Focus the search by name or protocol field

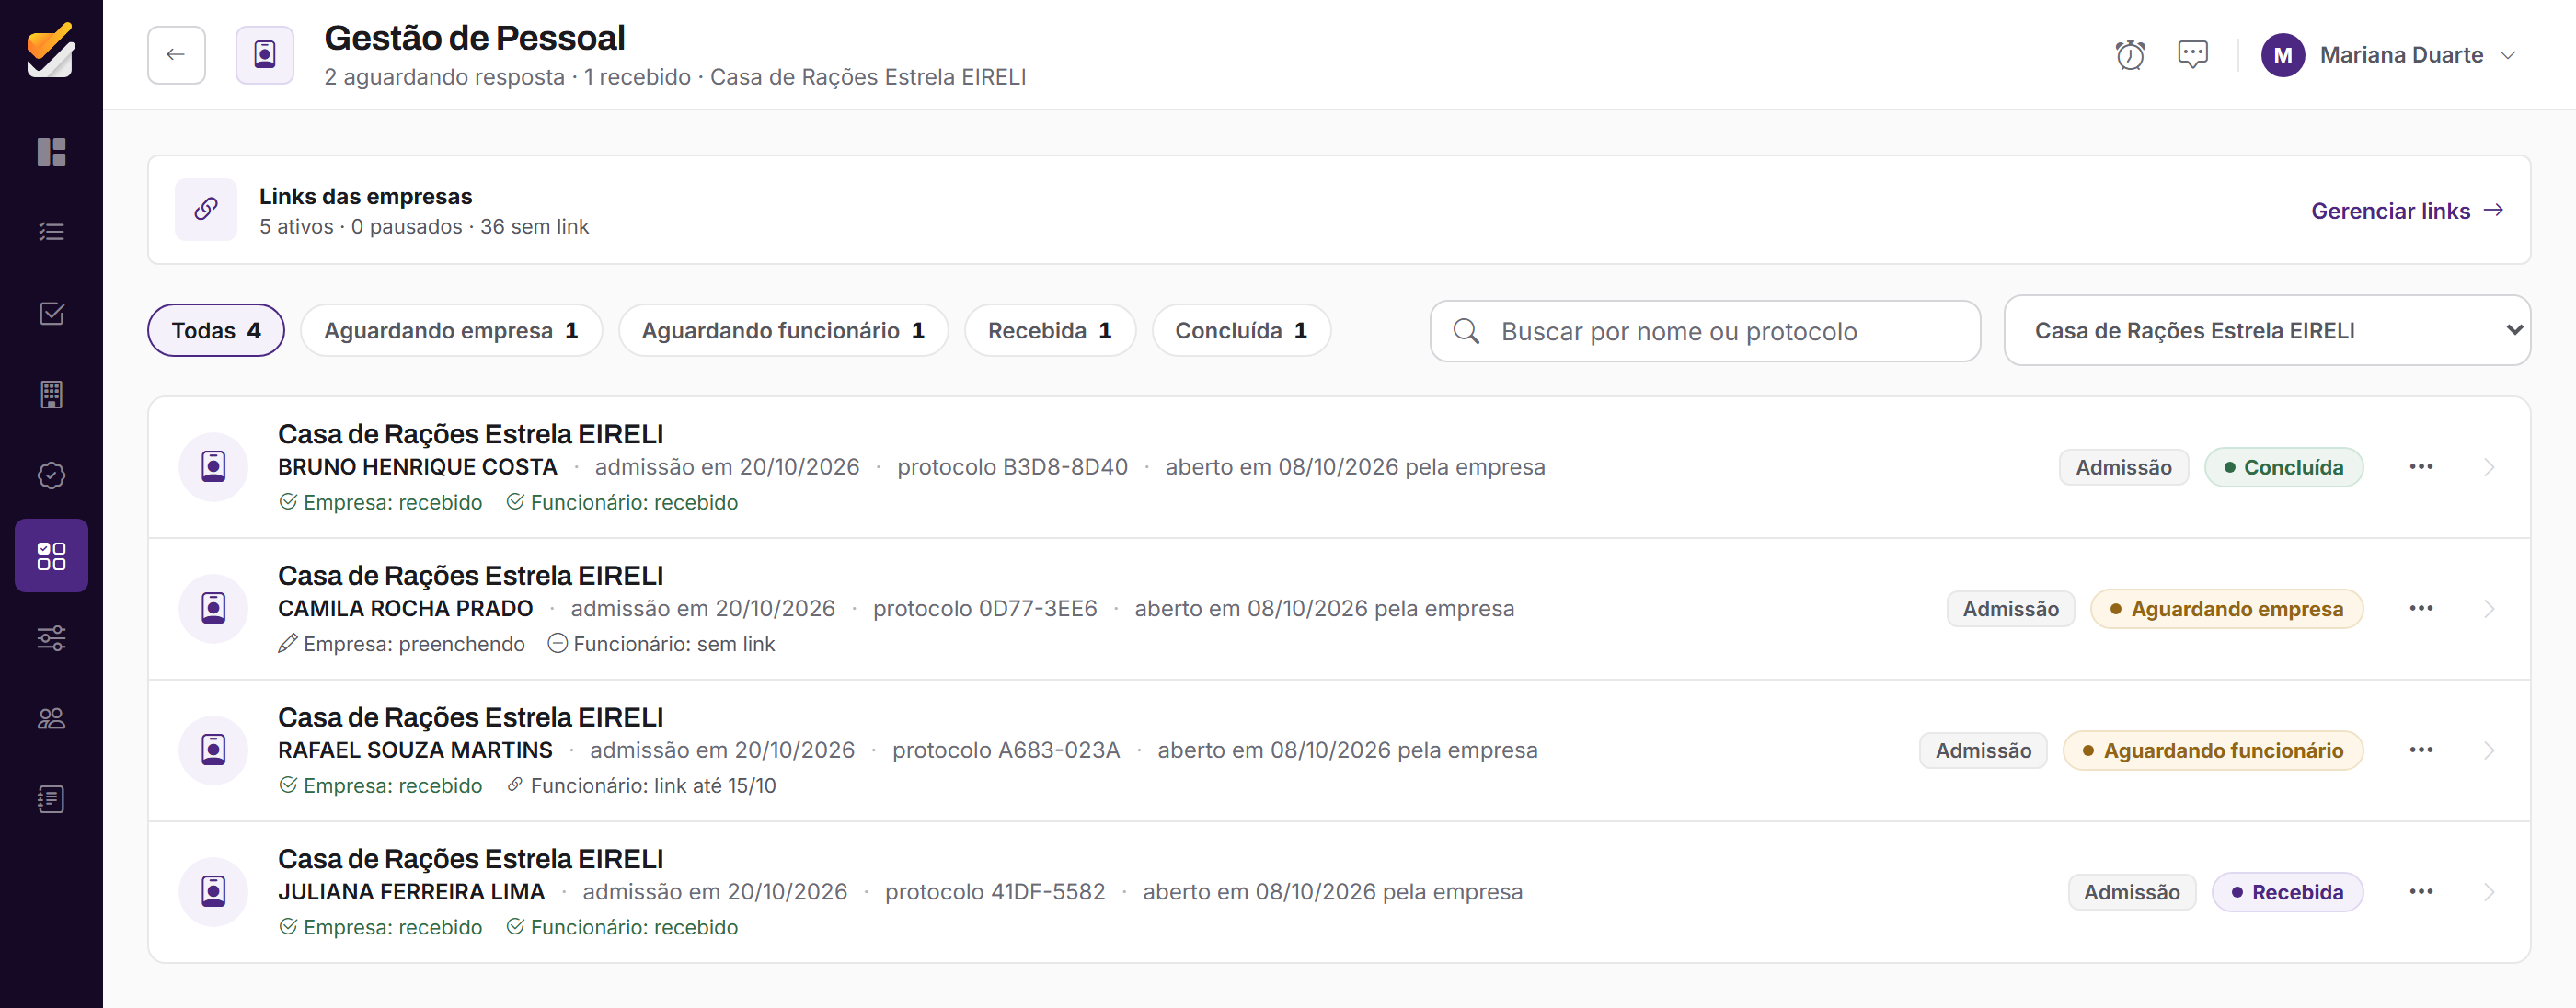click(x=1705, y=331)
